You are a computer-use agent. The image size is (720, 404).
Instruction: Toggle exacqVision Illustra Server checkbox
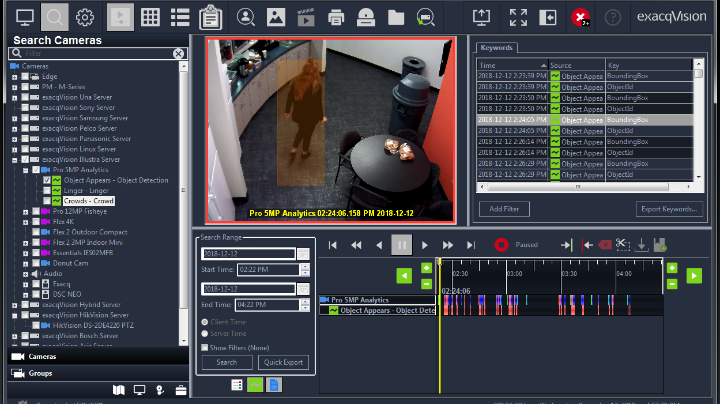(25, 159)
